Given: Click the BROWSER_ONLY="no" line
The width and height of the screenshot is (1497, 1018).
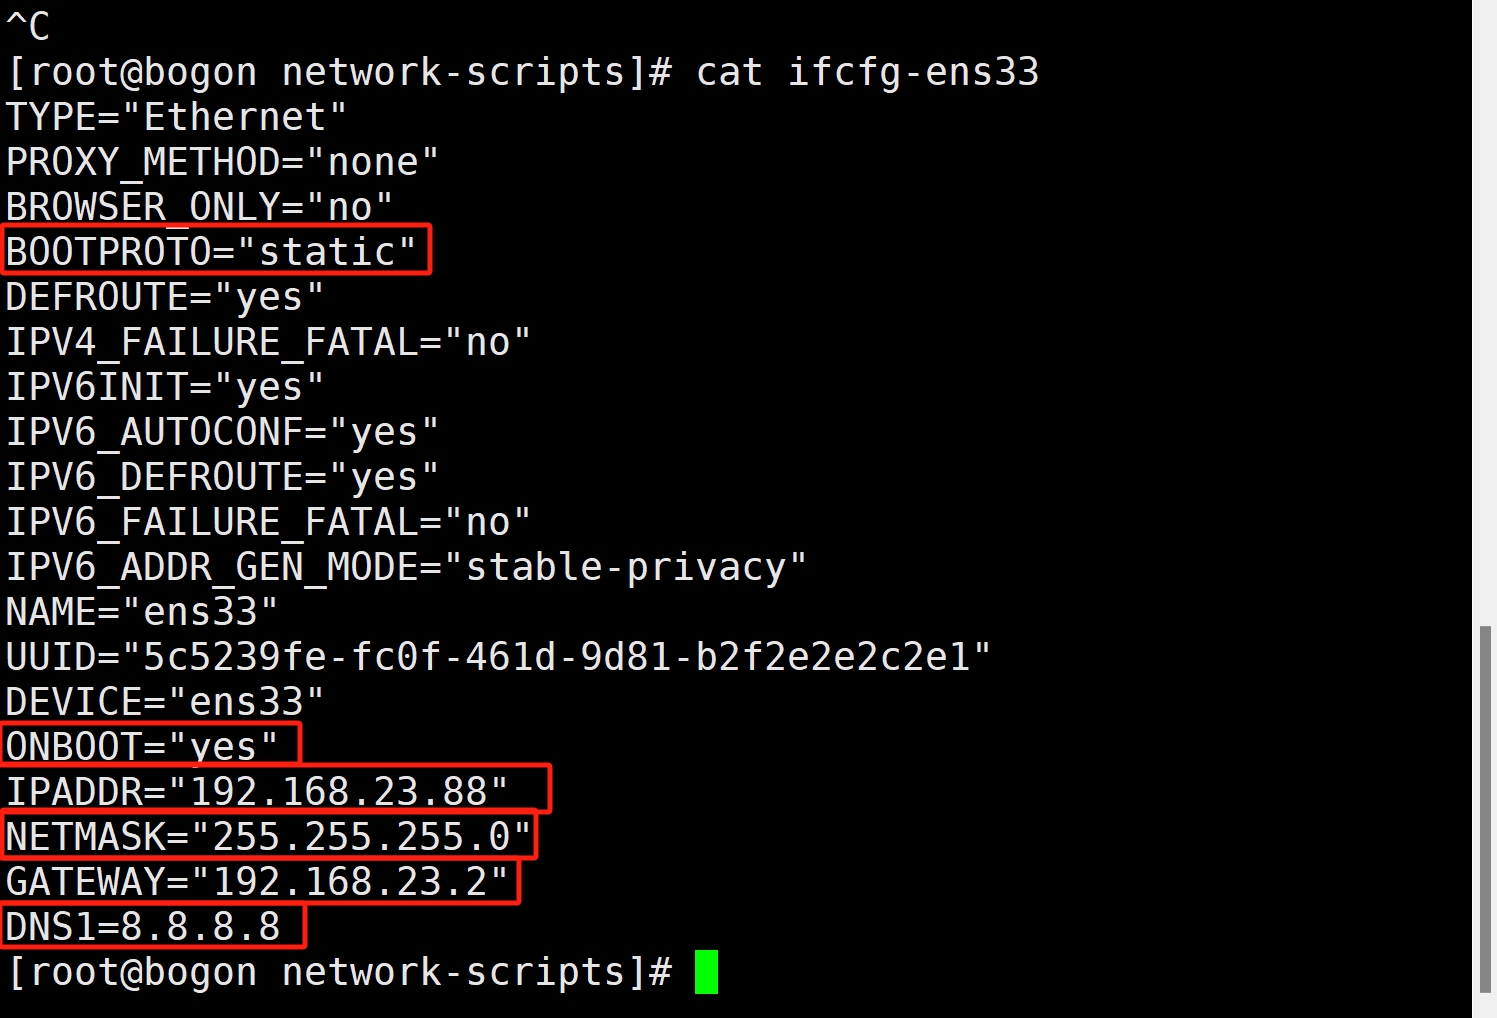Looking at the screenshot, I should [199, 207].
